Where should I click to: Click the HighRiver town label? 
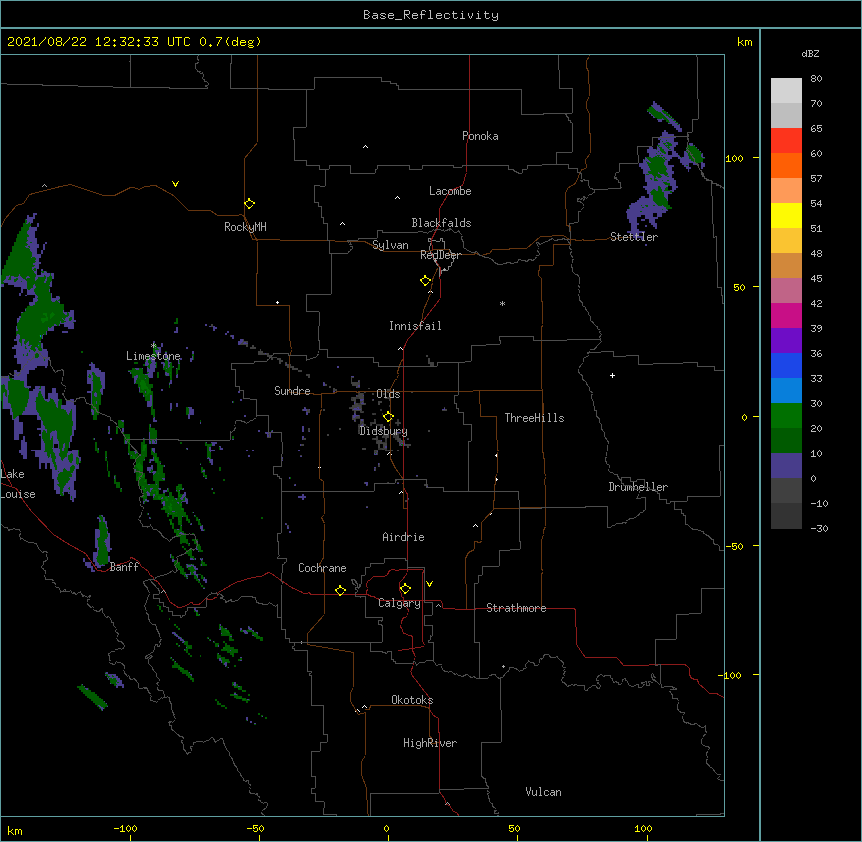(430, 743)
